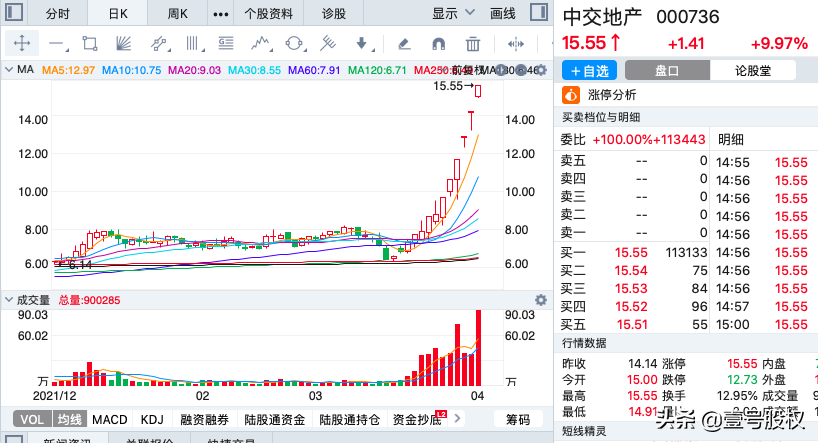Open the 显示 dropdown menu
This screenshot has height=443, width=818.
[x=453, y=13]
